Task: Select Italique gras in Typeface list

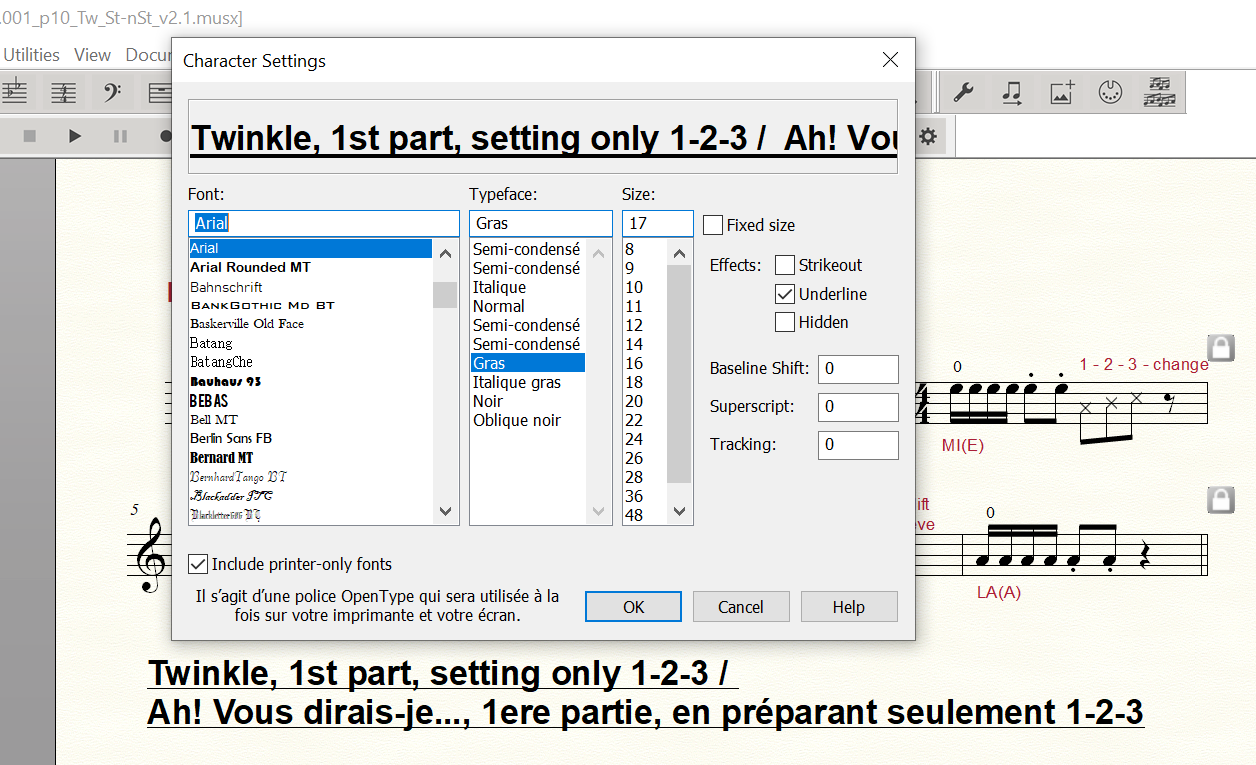Action: pos(517,382)
